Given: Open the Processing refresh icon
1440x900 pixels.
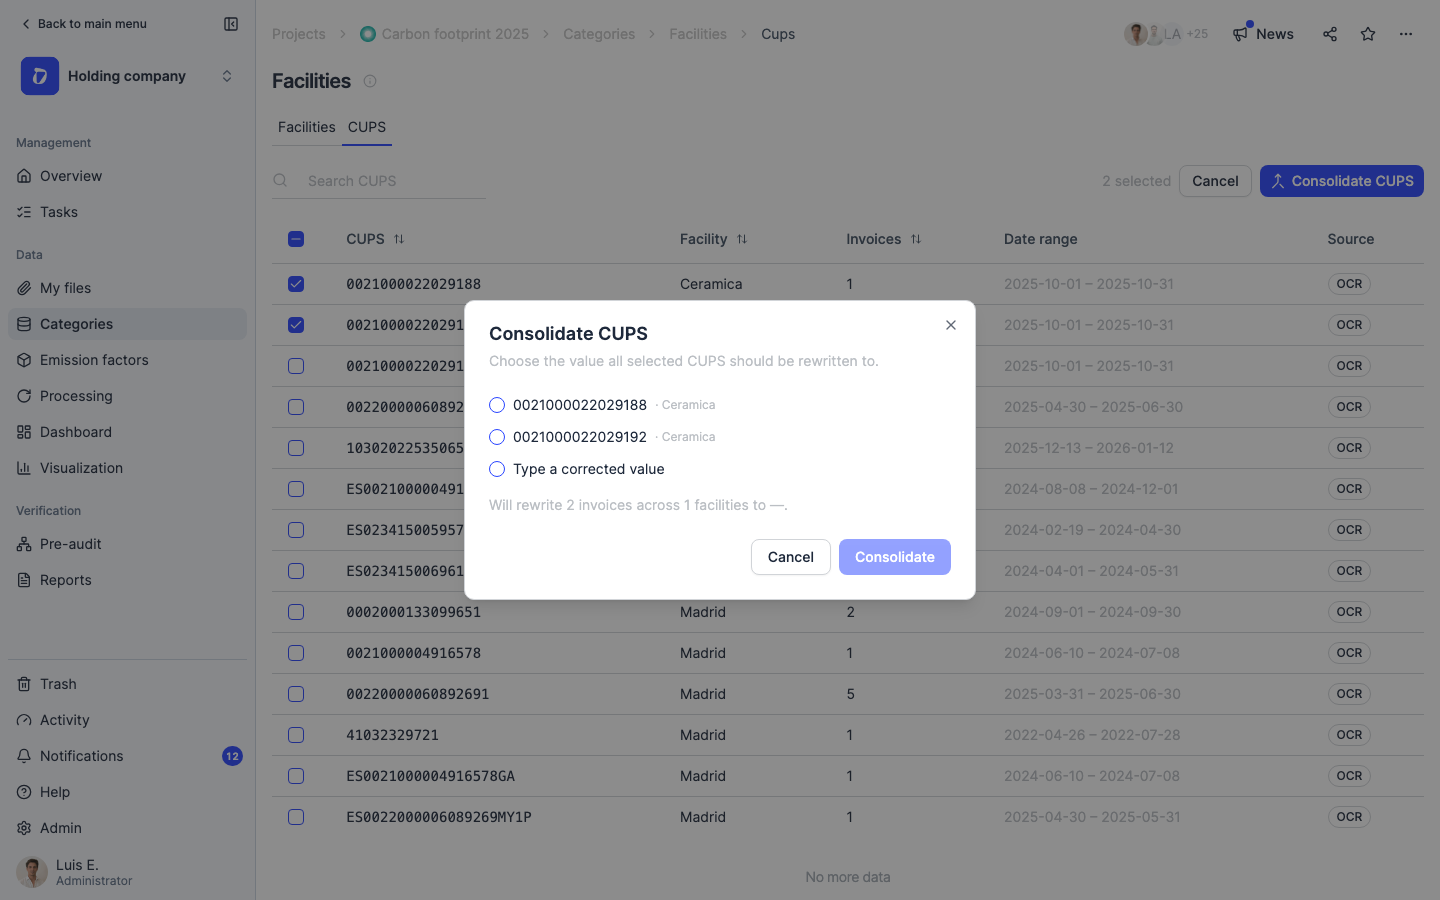Looking at the screenshot, I should click(x=24, y=396).
